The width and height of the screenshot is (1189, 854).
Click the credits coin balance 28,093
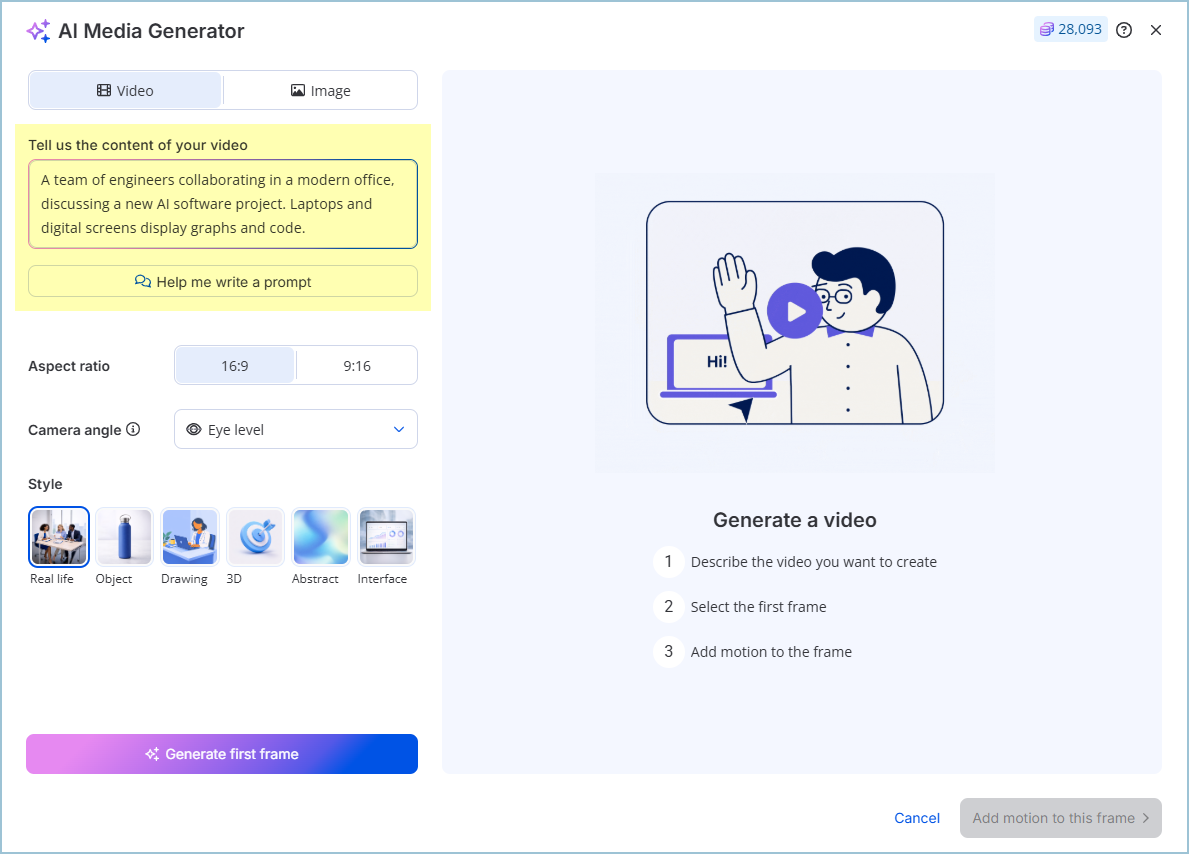[x=1071, y=30]
